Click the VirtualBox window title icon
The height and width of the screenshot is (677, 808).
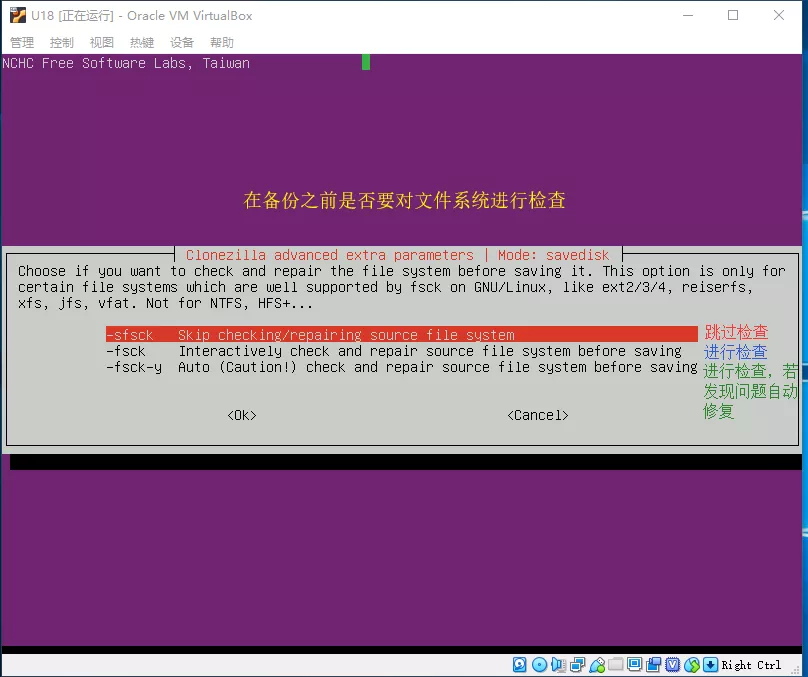click(18, 15)
